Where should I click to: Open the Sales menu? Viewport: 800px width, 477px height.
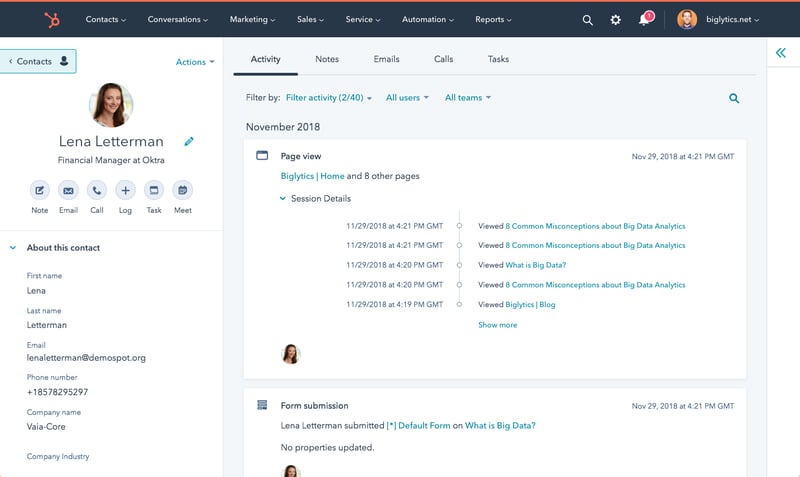point(310,19)
